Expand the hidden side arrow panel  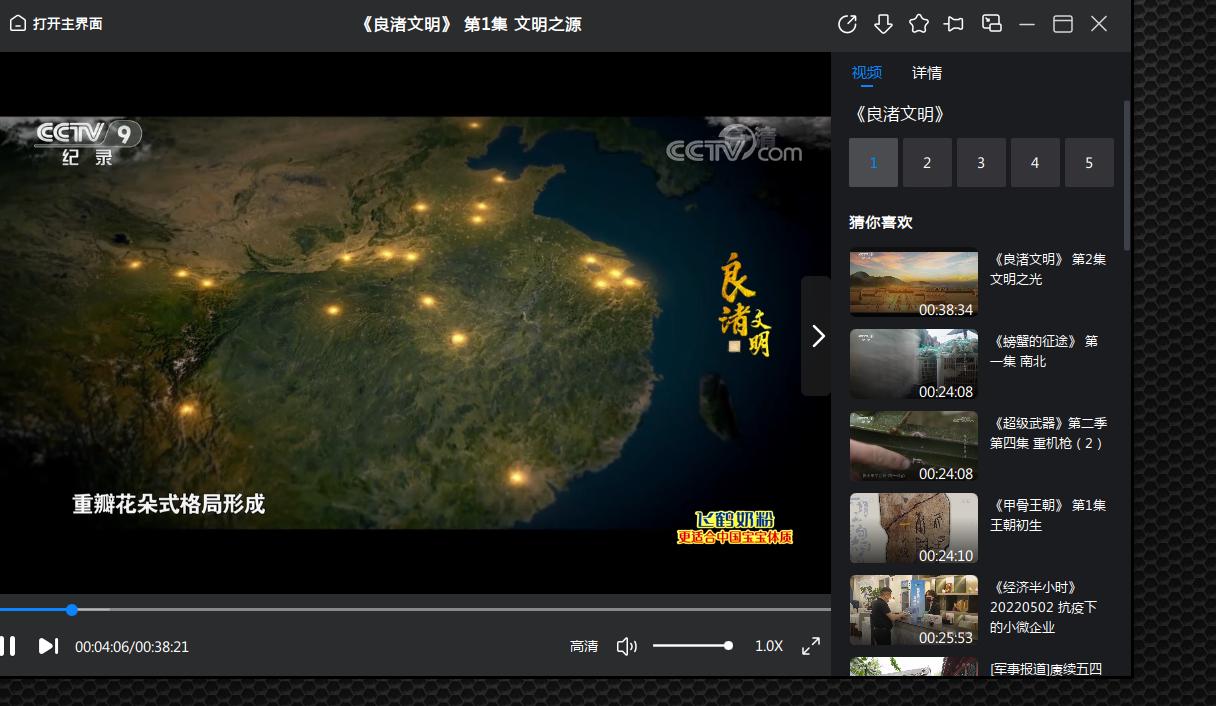[x=817, y=336]
